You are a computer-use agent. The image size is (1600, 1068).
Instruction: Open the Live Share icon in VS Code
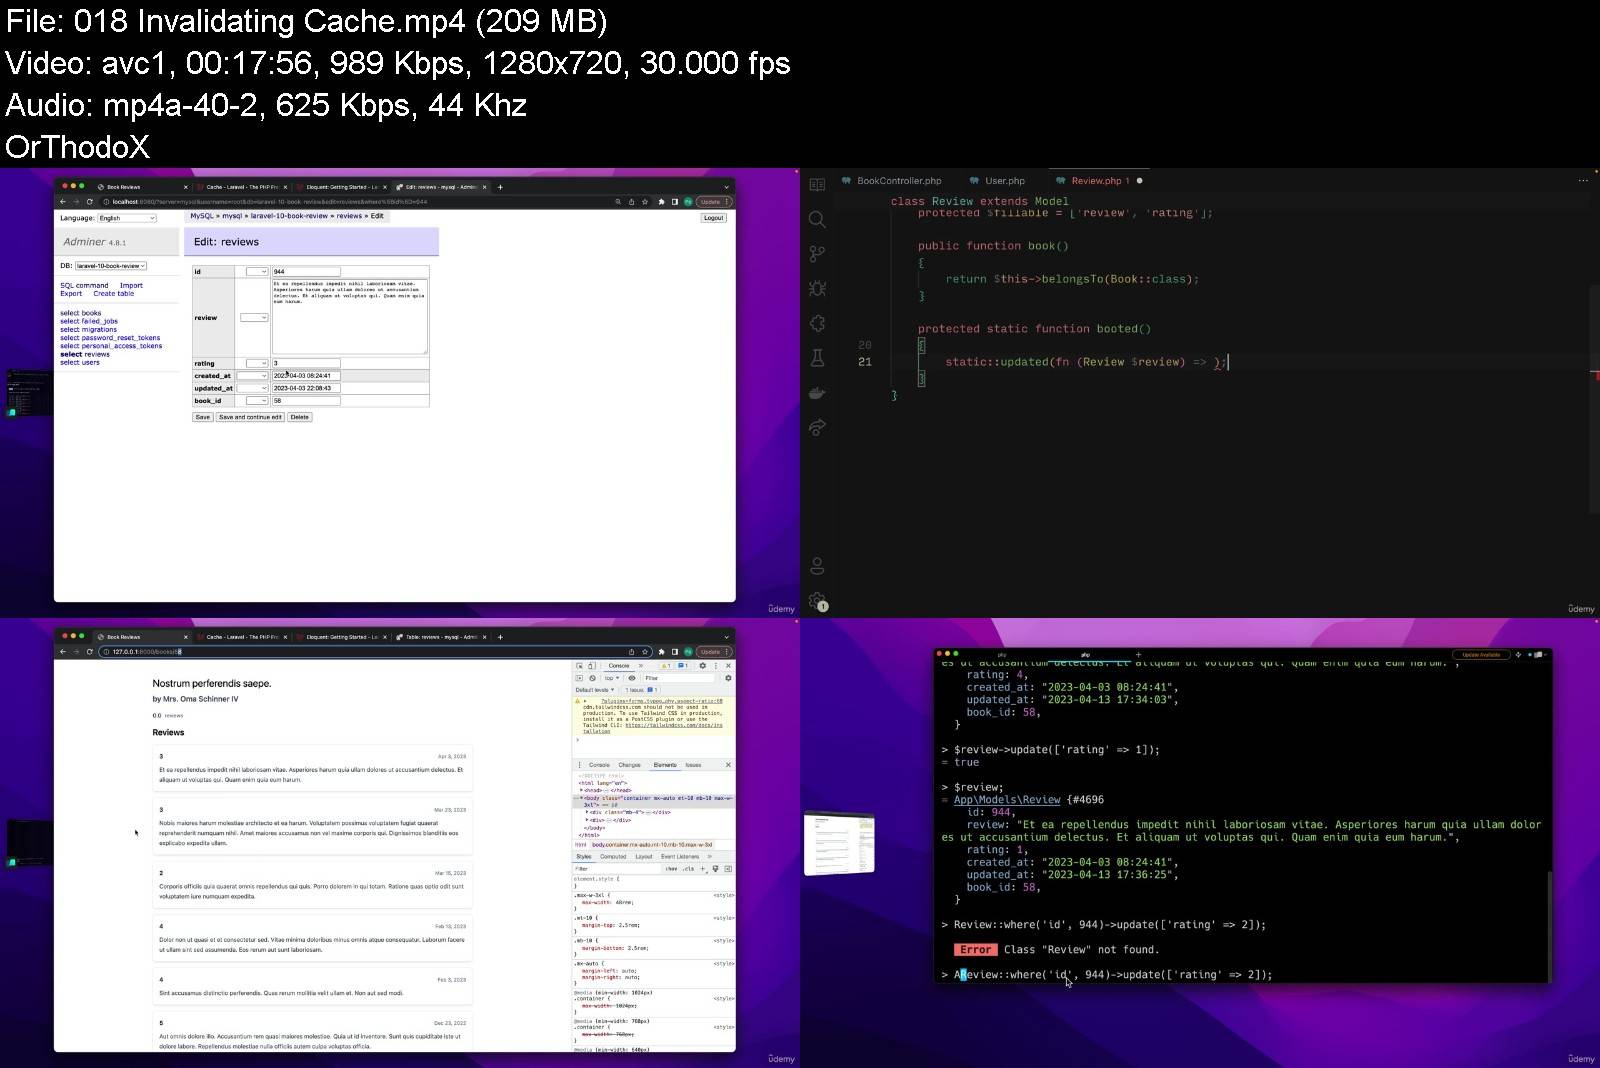pos(817,427)
